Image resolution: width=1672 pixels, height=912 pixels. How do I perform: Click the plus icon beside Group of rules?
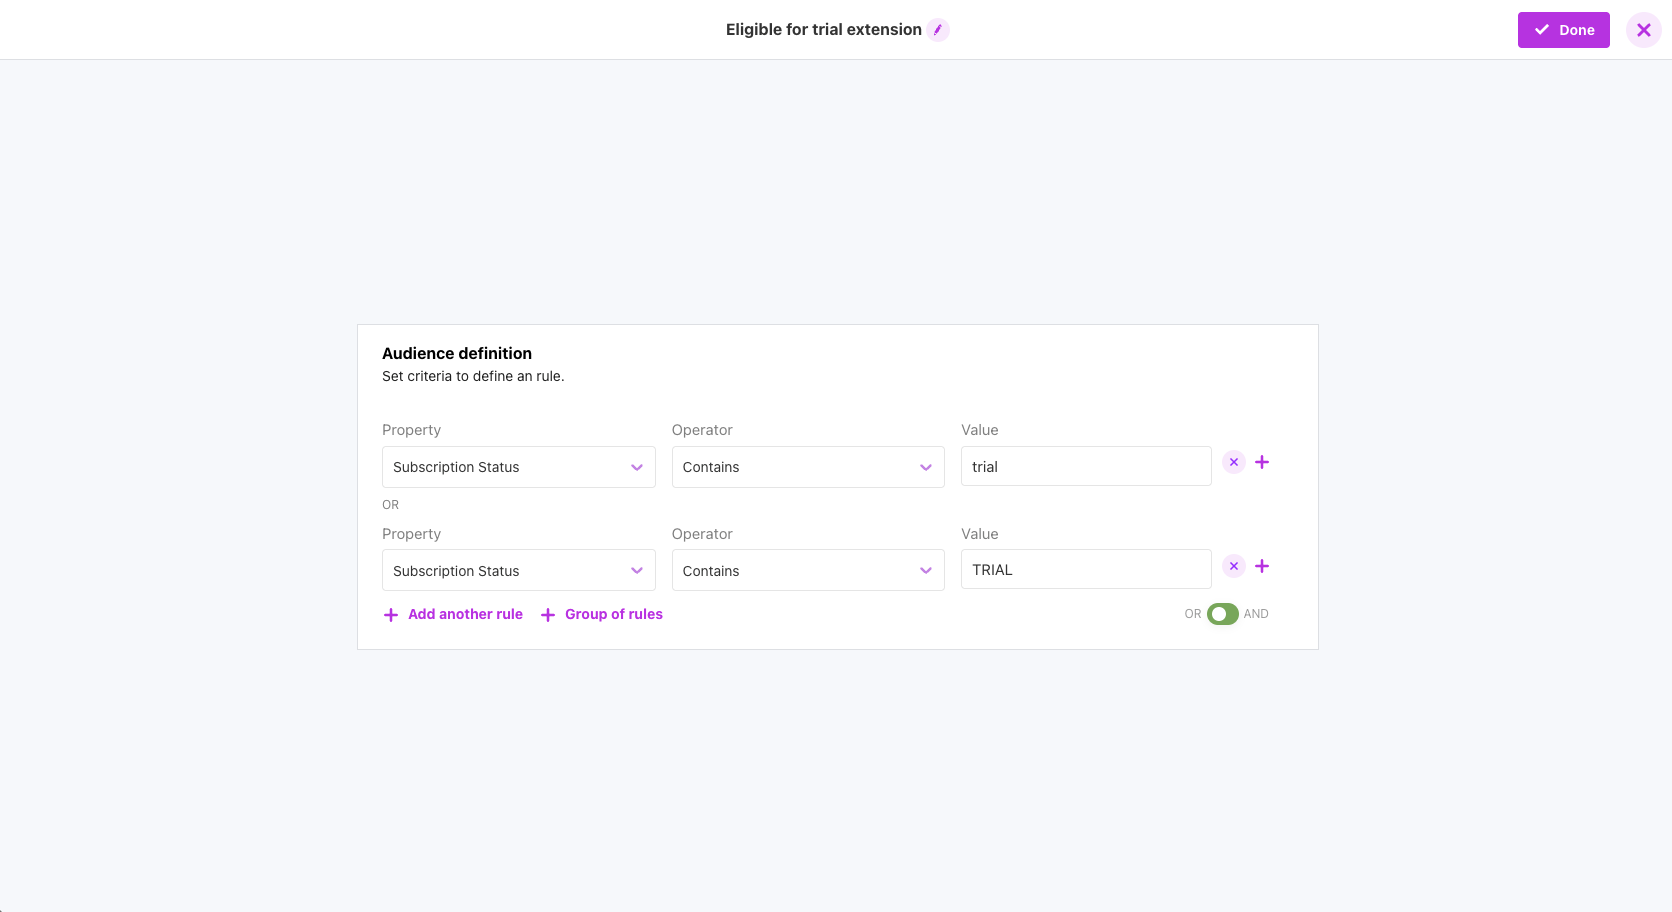coord(548,614)
